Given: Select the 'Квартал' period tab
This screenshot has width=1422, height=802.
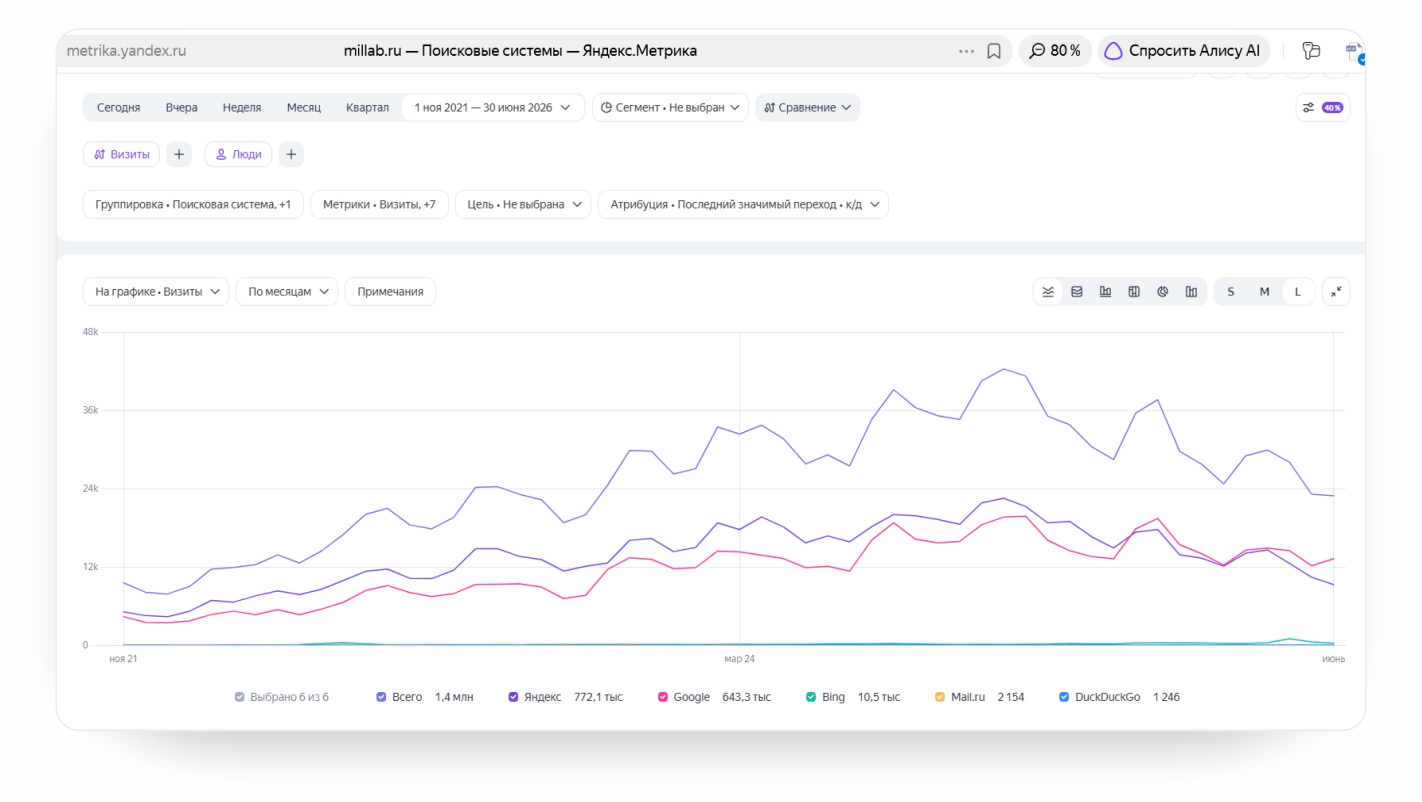Looking at the screenshot, I should point(367,107).
